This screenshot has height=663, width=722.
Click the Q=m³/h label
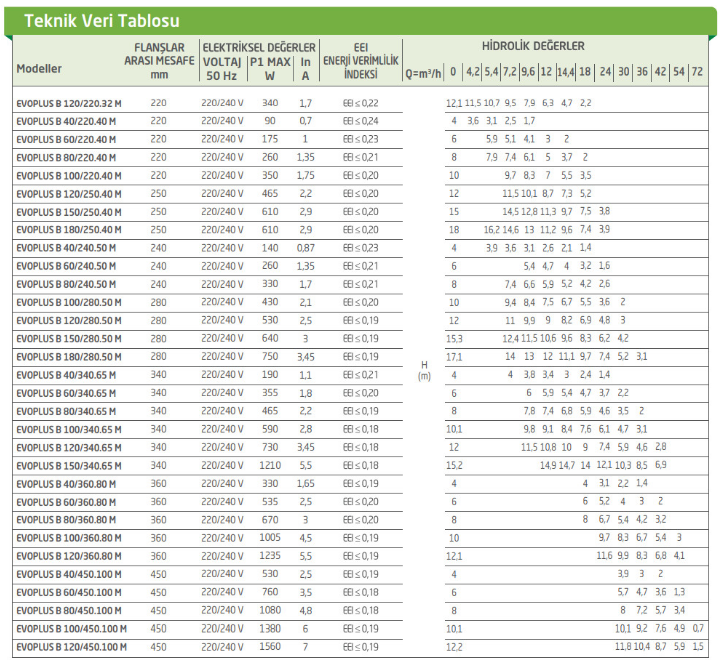423,73
